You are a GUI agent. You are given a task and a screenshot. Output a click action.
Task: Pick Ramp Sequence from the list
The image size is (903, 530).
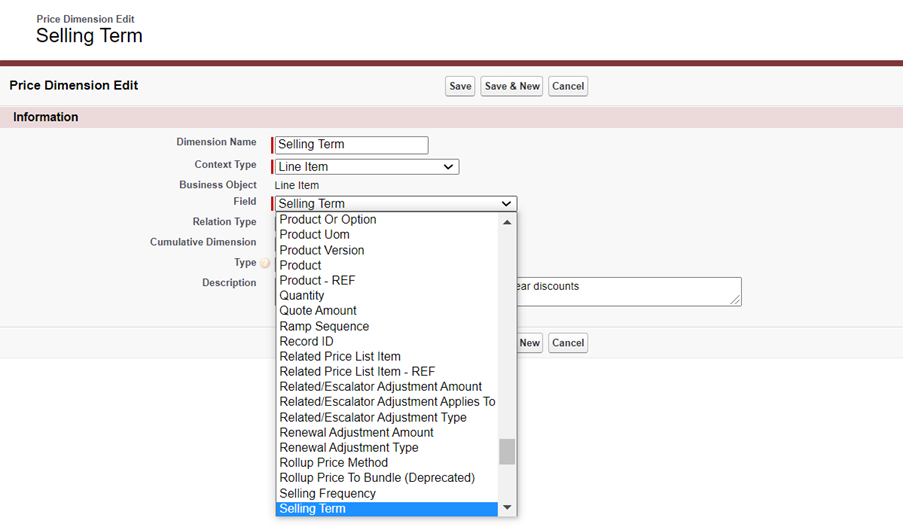(x=324, y=326)
